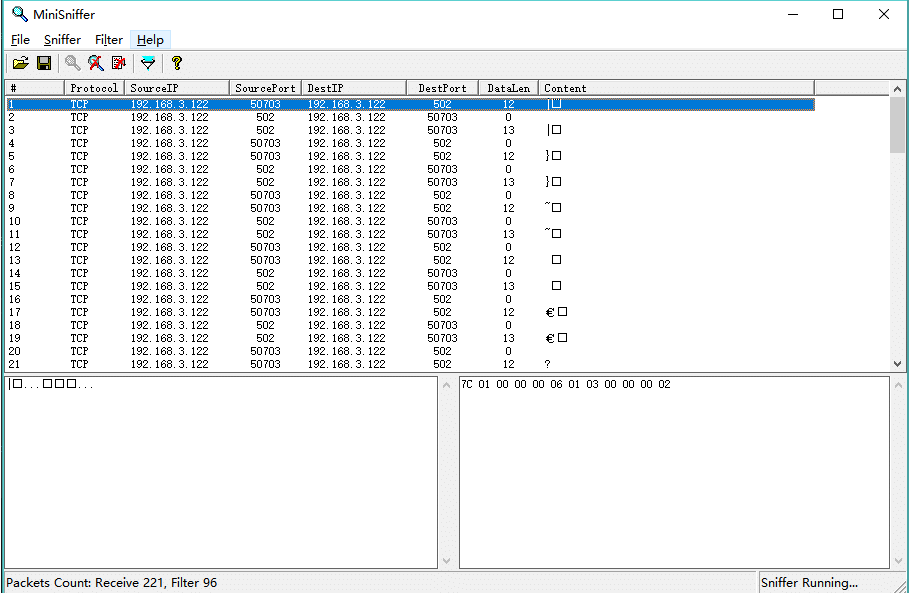Clear the packet list using the toolbar icon

click(x=119, y=63)
